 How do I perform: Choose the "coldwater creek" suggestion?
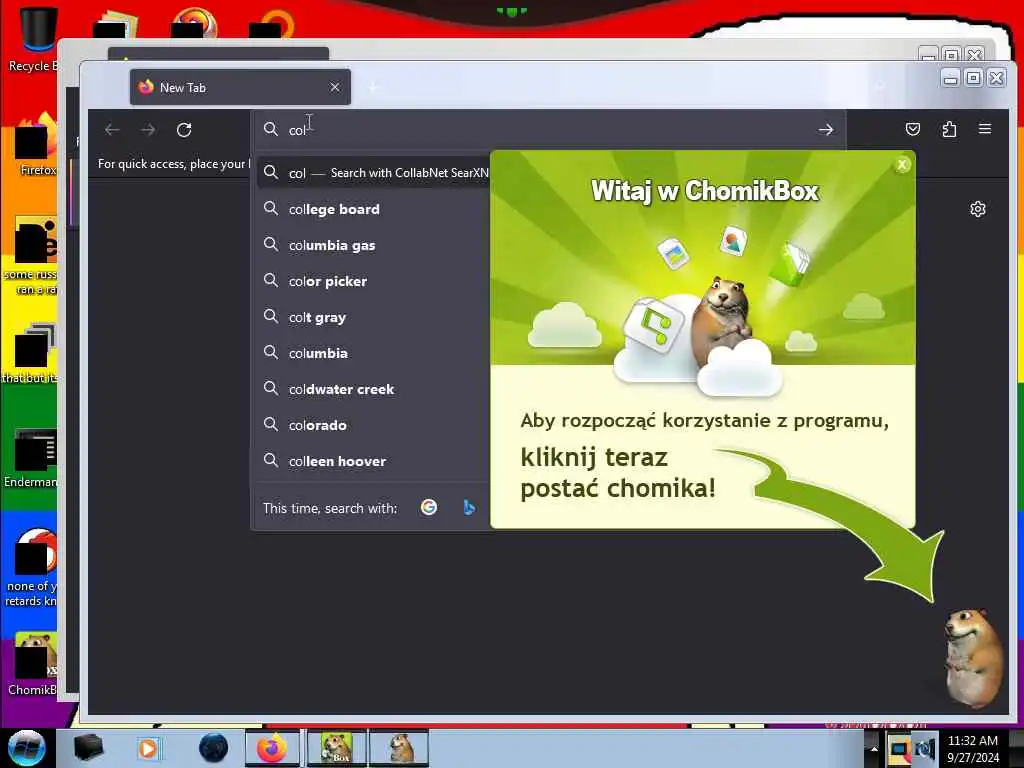(x=370, y=389)
